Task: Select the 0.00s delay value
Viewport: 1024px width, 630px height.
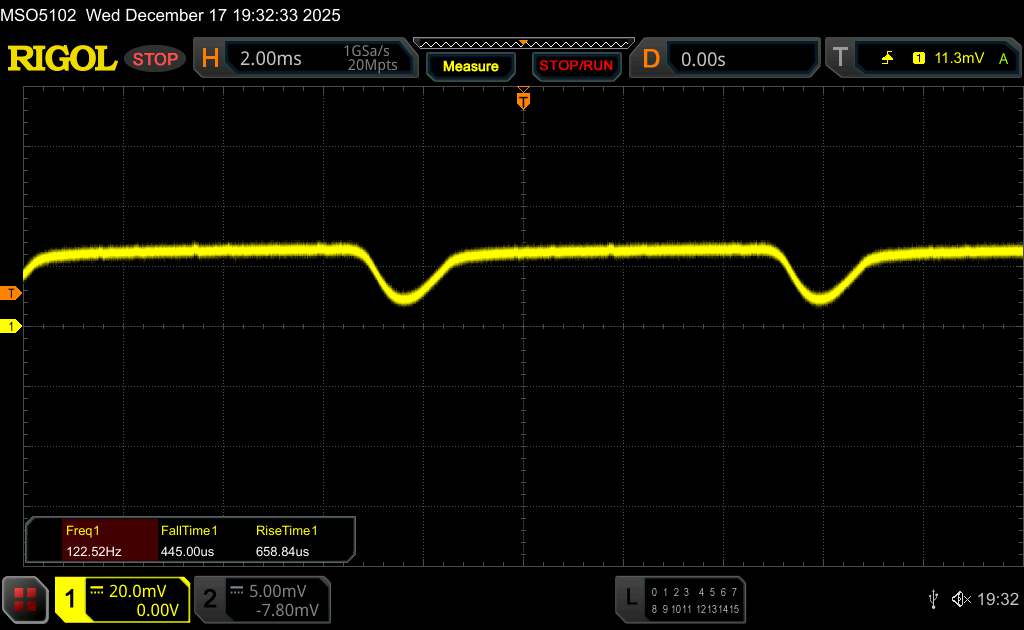Action: point(703,59)
